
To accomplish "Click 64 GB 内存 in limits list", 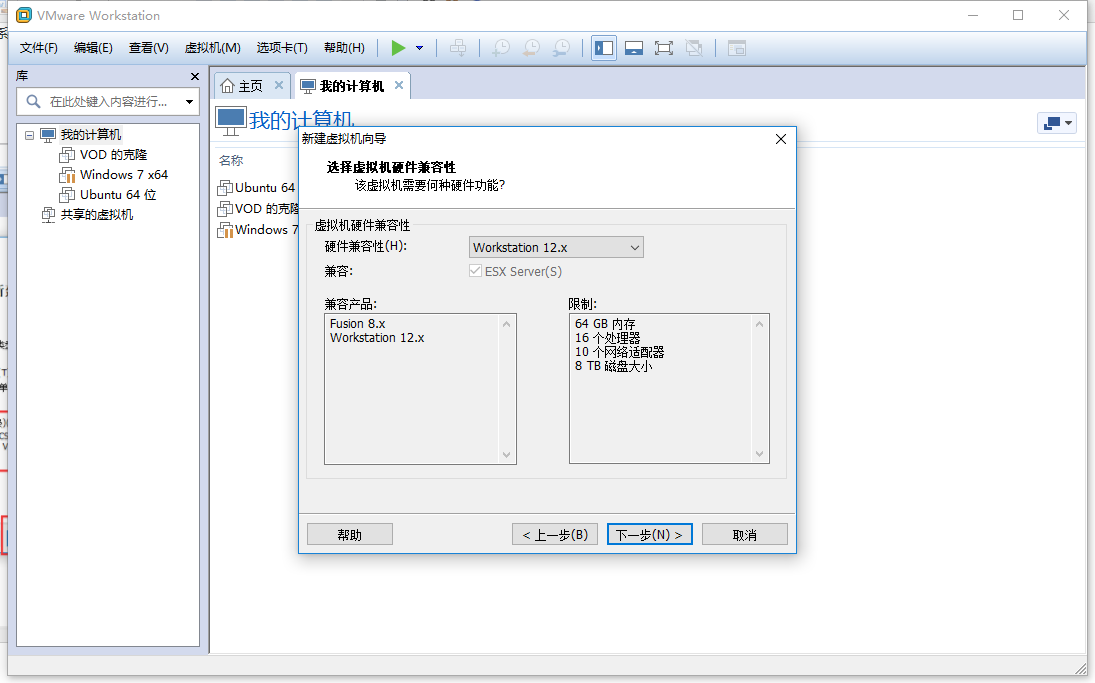I will (x=605, y=324).
